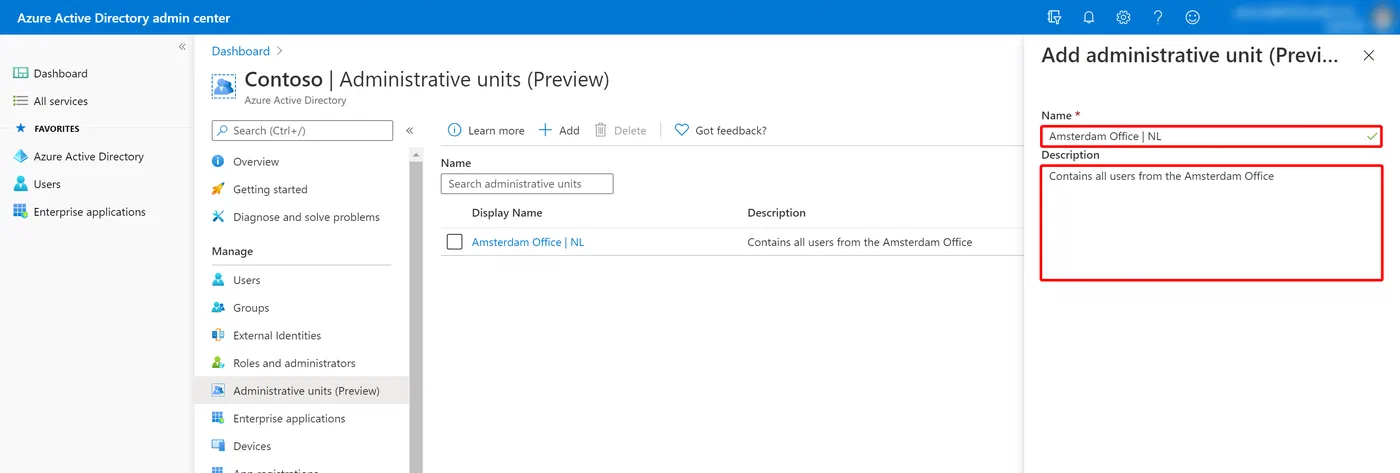Click the Search (Ctrl+/) menu box
Image resolution: width=1400 pixels, height=473 pixels.
coord(302,130)
